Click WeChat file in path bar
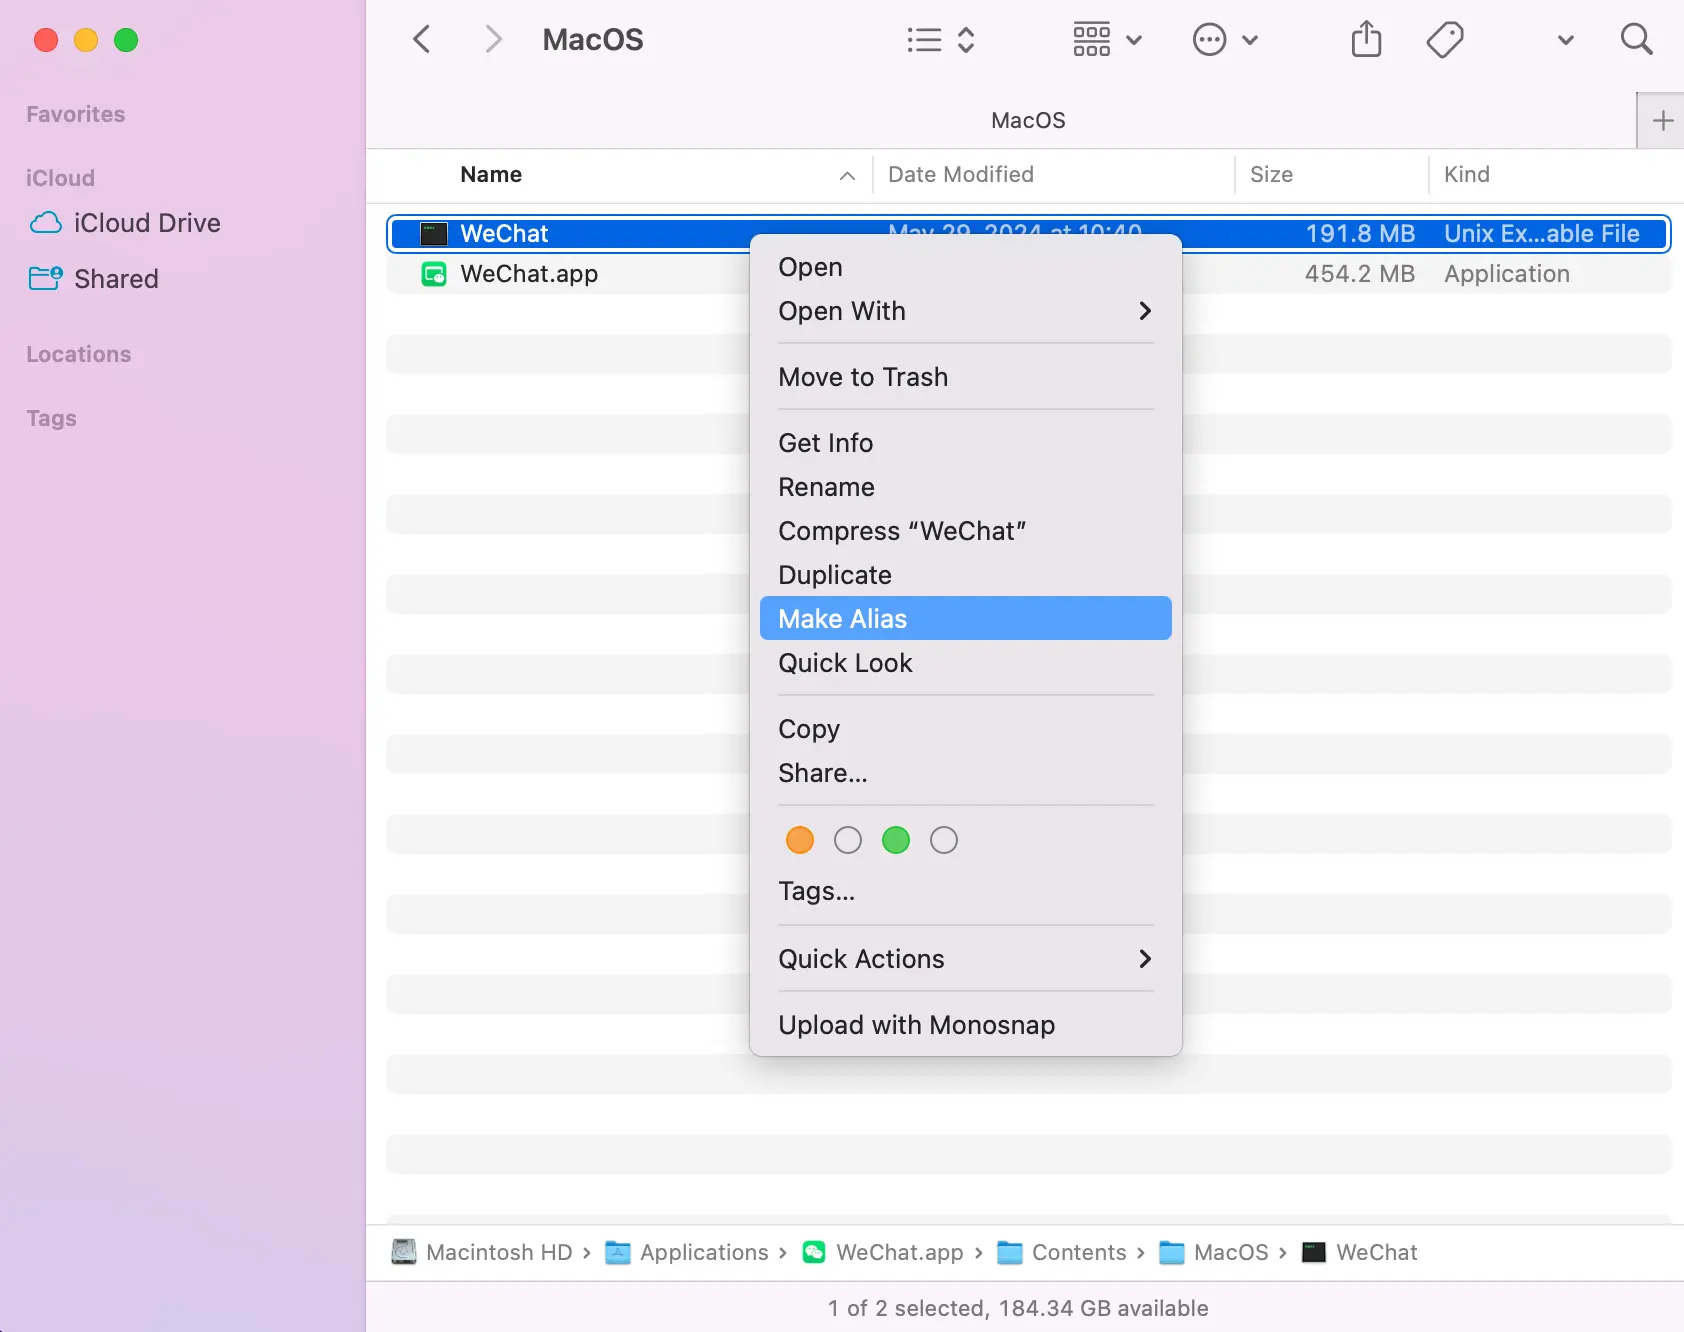This screenshot has height=1332, width=1684. [x=1359, y=1253]
